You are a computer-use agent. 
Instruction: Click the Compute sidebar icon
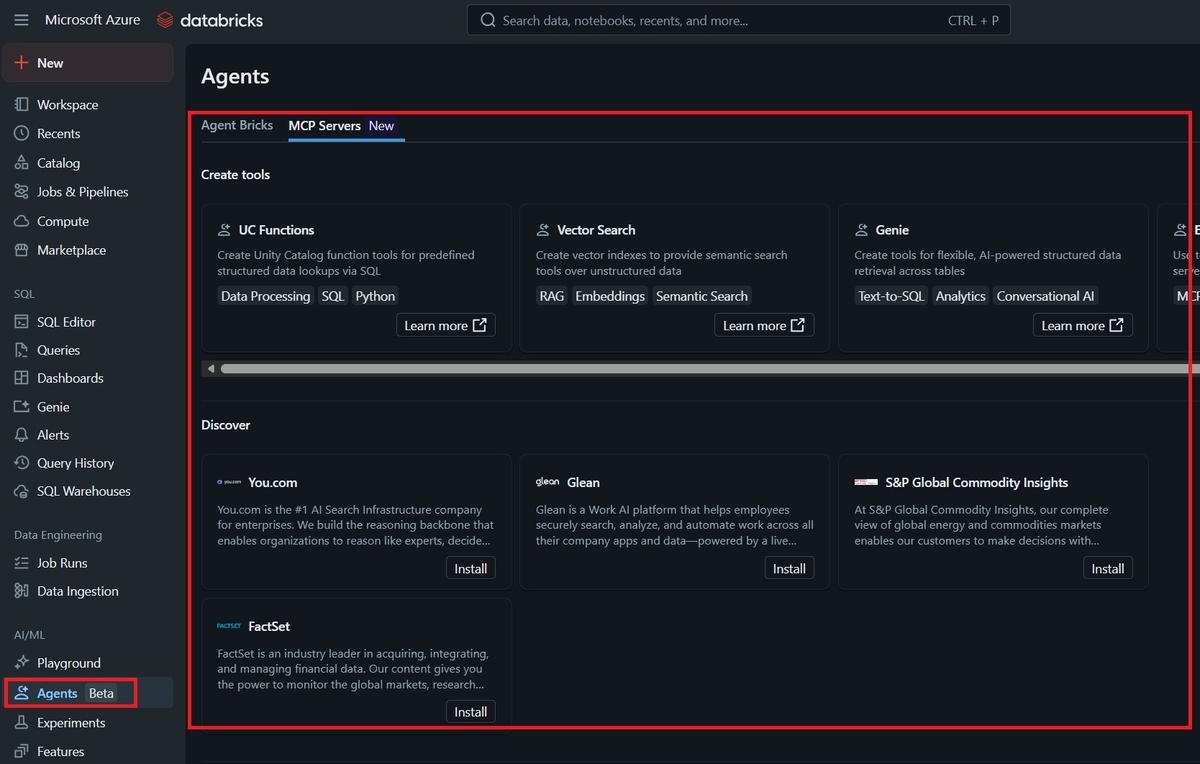(x=20, y=220)
